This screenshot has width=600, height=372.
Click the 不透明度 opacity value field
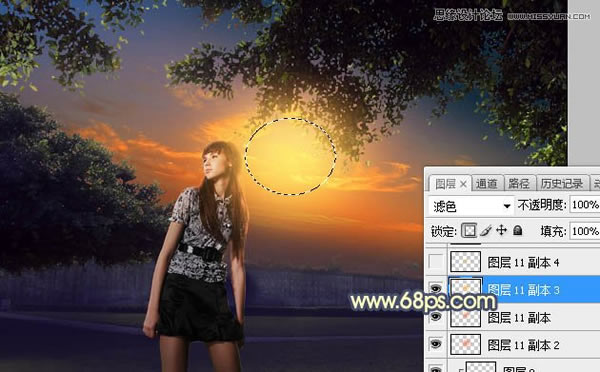click(585, 205)
